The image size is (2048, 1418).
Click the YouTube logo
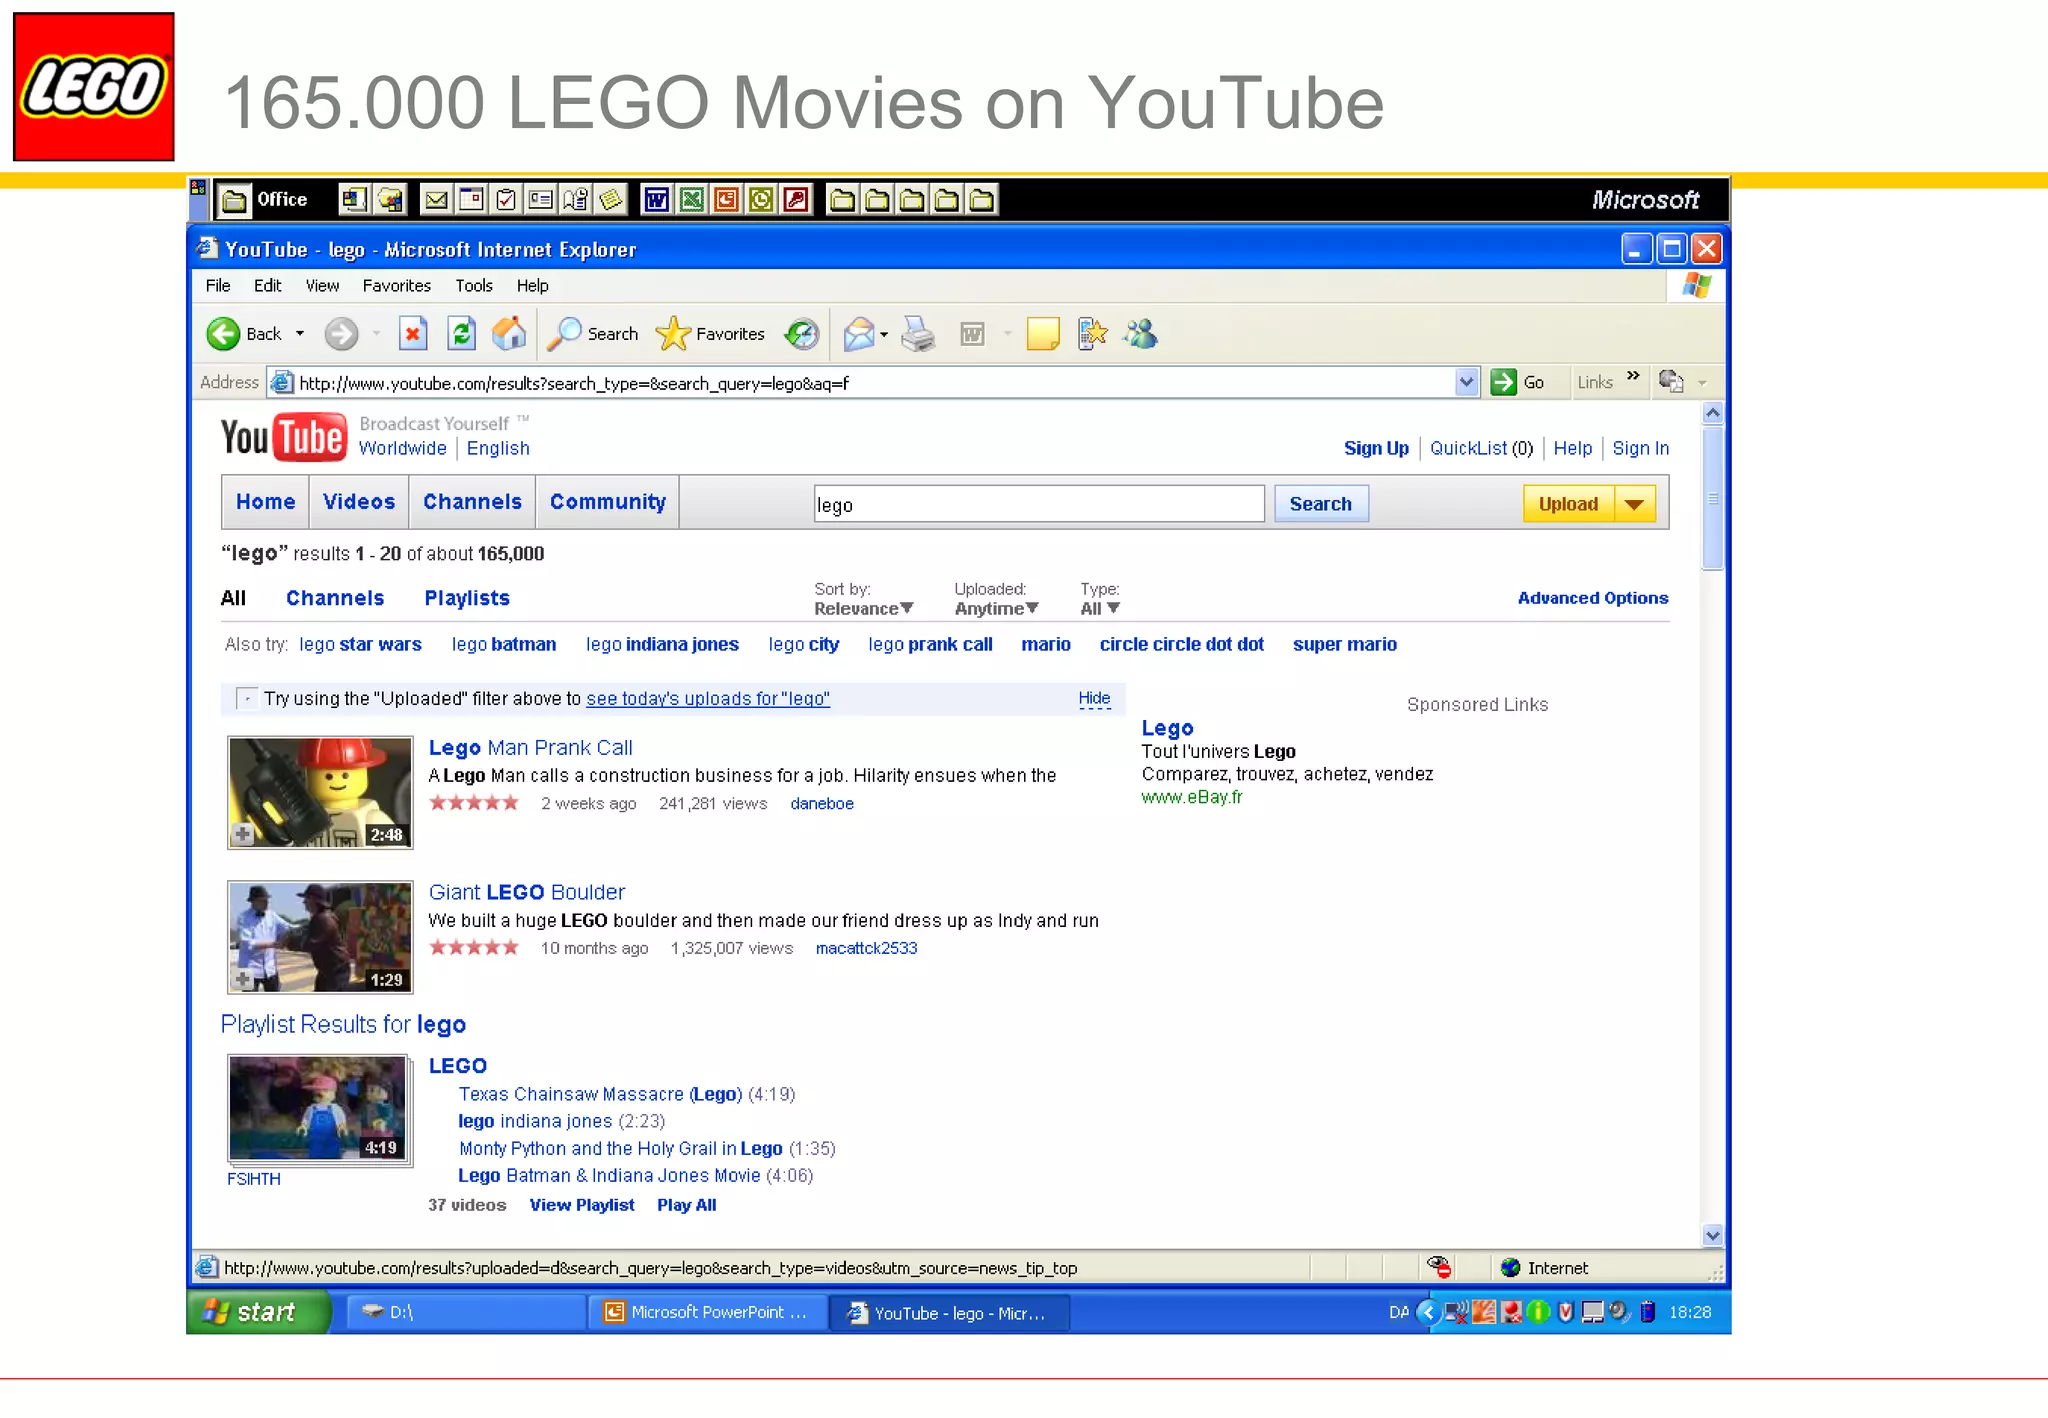284,437
